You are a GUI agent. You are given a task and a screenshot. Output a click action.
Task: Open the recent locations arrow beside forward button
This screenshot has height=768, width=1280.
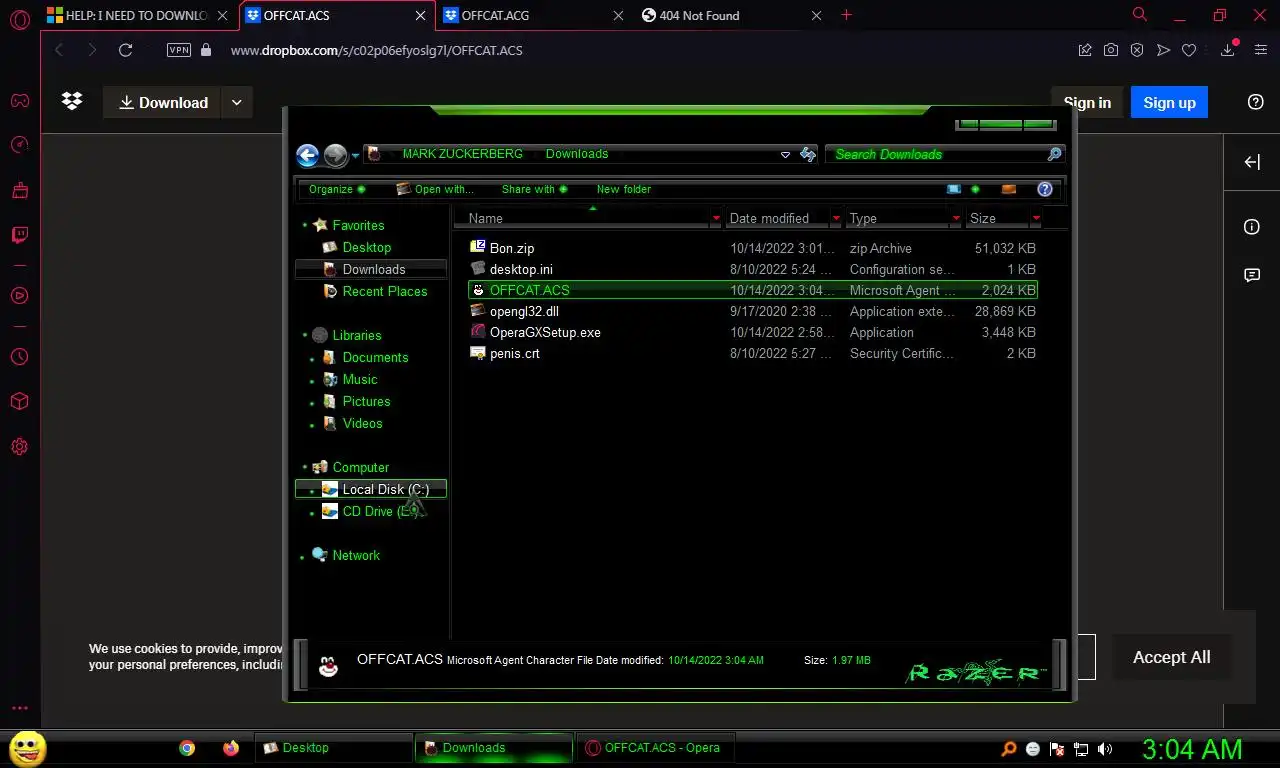click(x=356, y=156)
